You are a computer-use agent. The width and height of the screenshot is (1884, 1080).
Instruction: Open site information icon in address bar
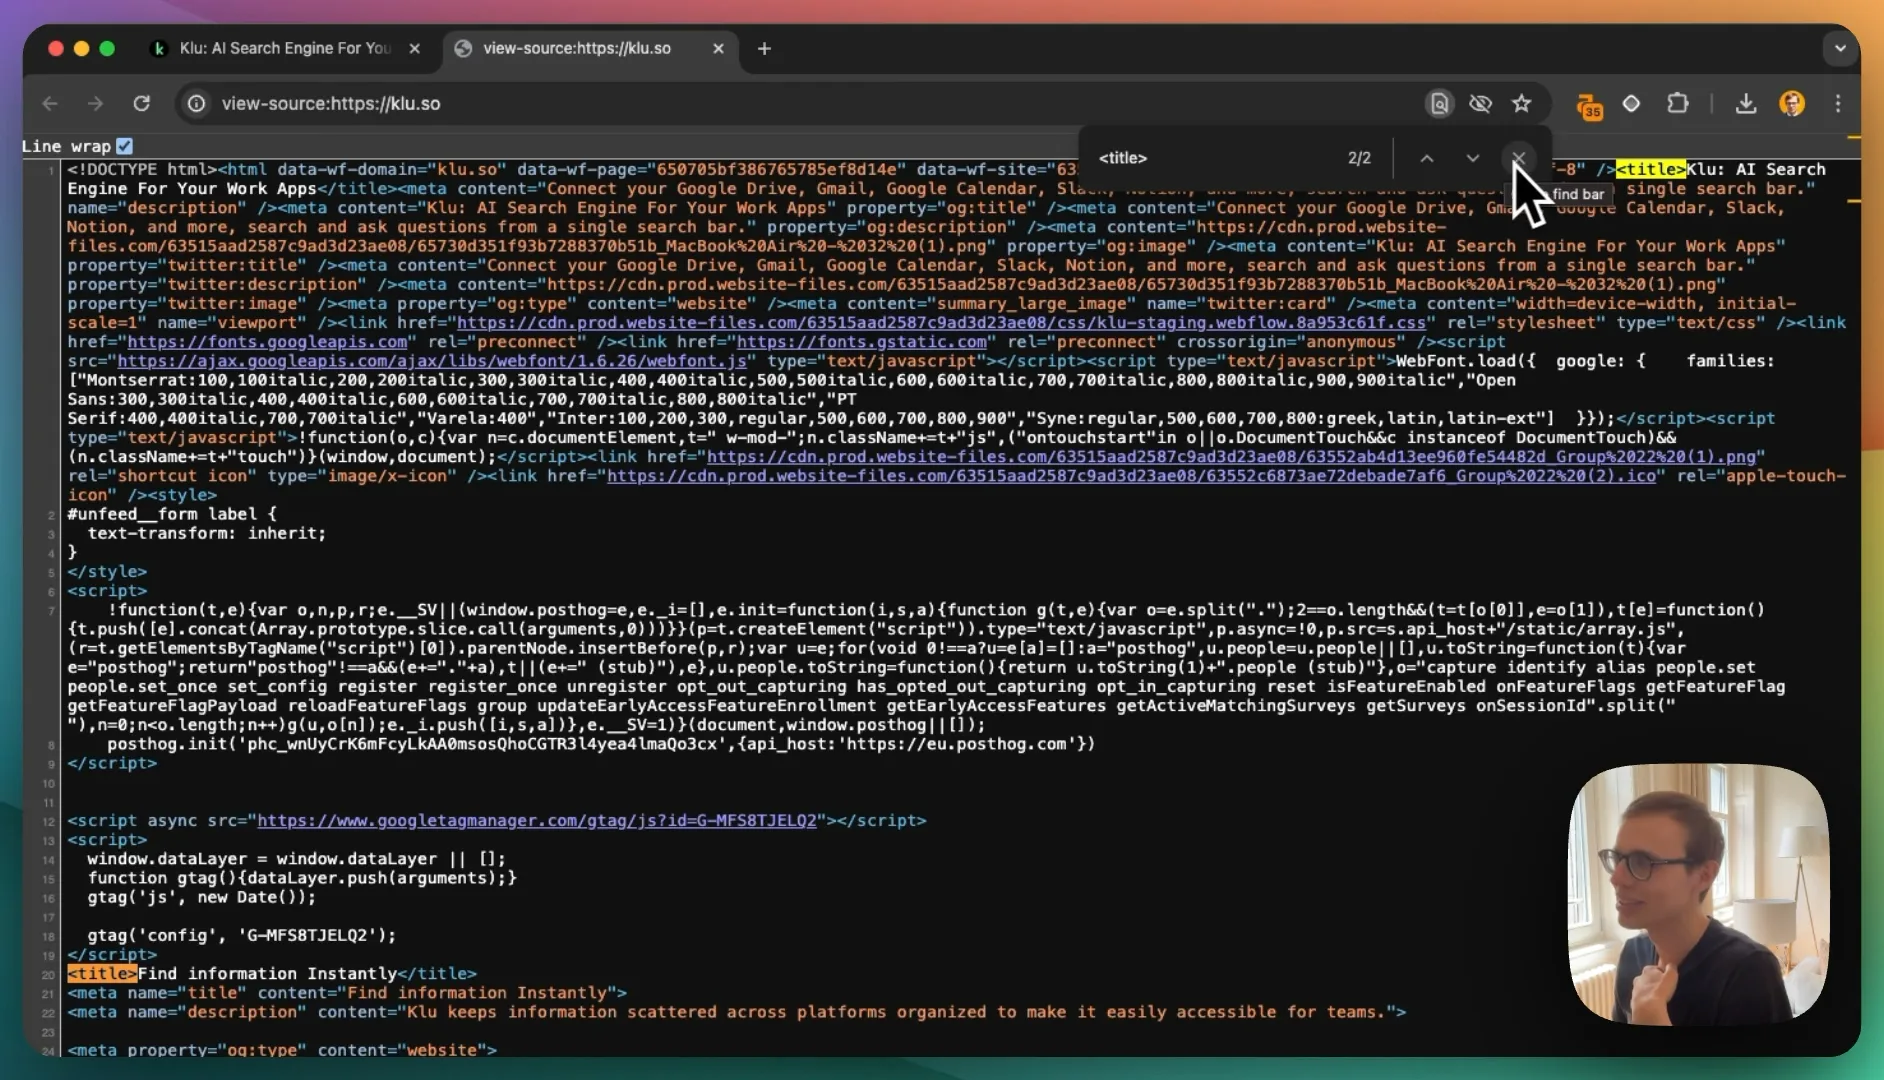click(197, 103)
